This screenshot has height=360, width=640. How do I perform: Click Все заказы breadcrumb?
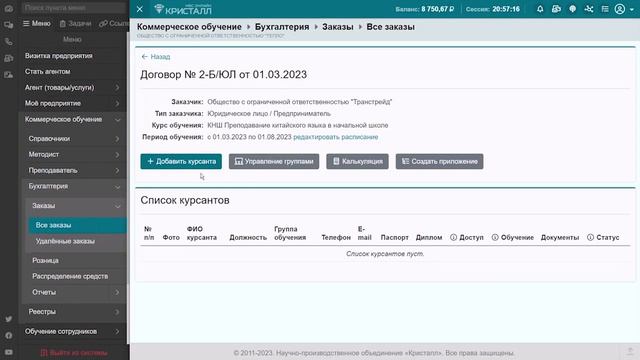click(x=391, y=27)
